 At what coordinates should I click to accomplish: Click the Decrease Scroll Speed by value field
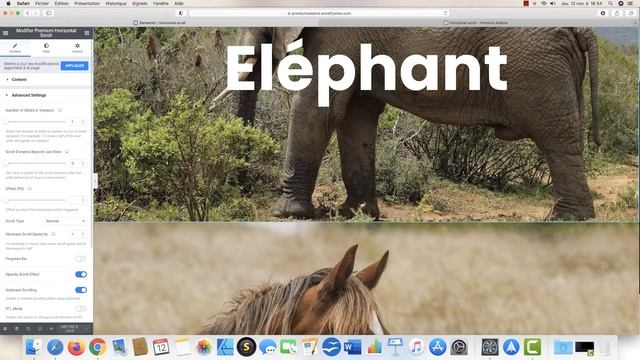[78, 234]
